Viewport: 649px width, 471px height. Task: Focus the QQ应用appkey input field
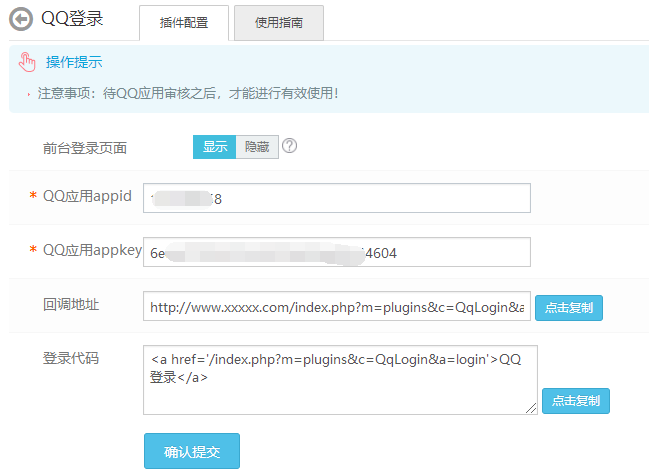[337, 252]
